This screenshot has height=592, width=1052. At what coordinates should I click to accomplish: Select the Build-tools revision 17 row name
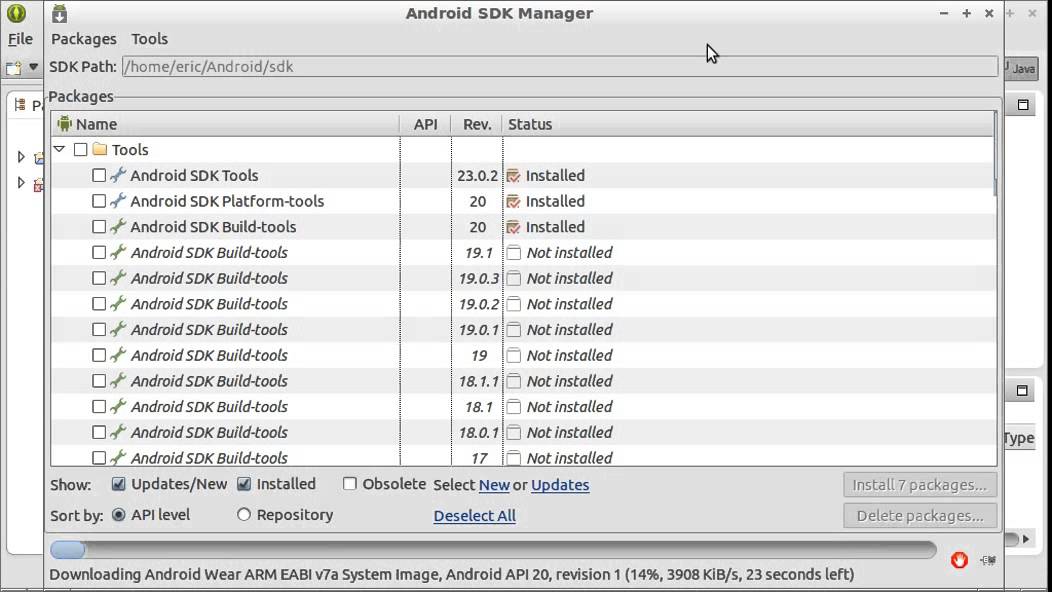209,458
